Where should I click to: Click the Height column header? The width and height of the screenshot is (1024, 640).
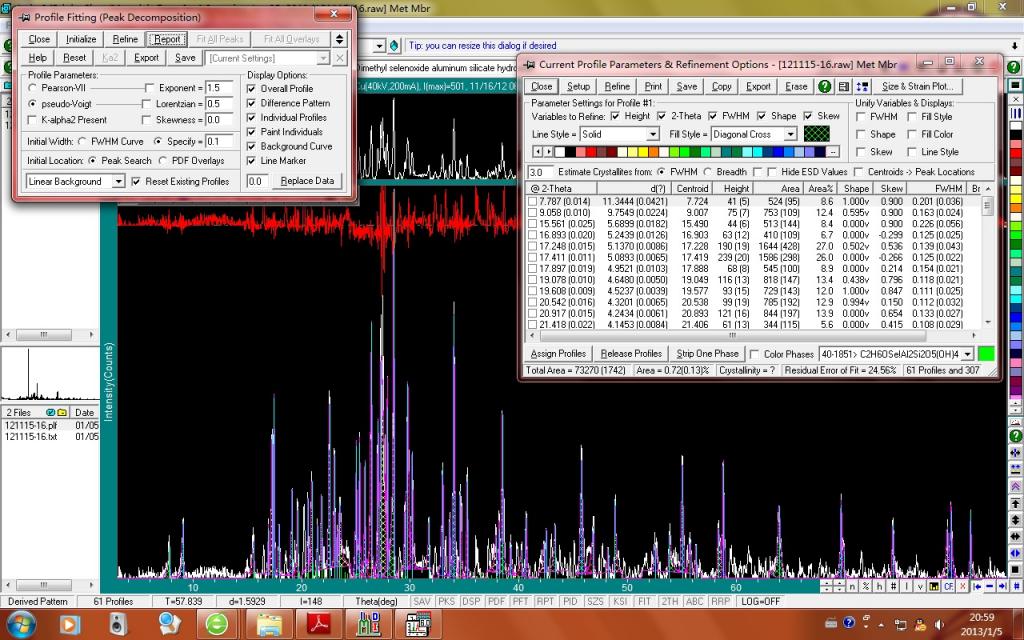pyautogui.click(x=736, y=188)
